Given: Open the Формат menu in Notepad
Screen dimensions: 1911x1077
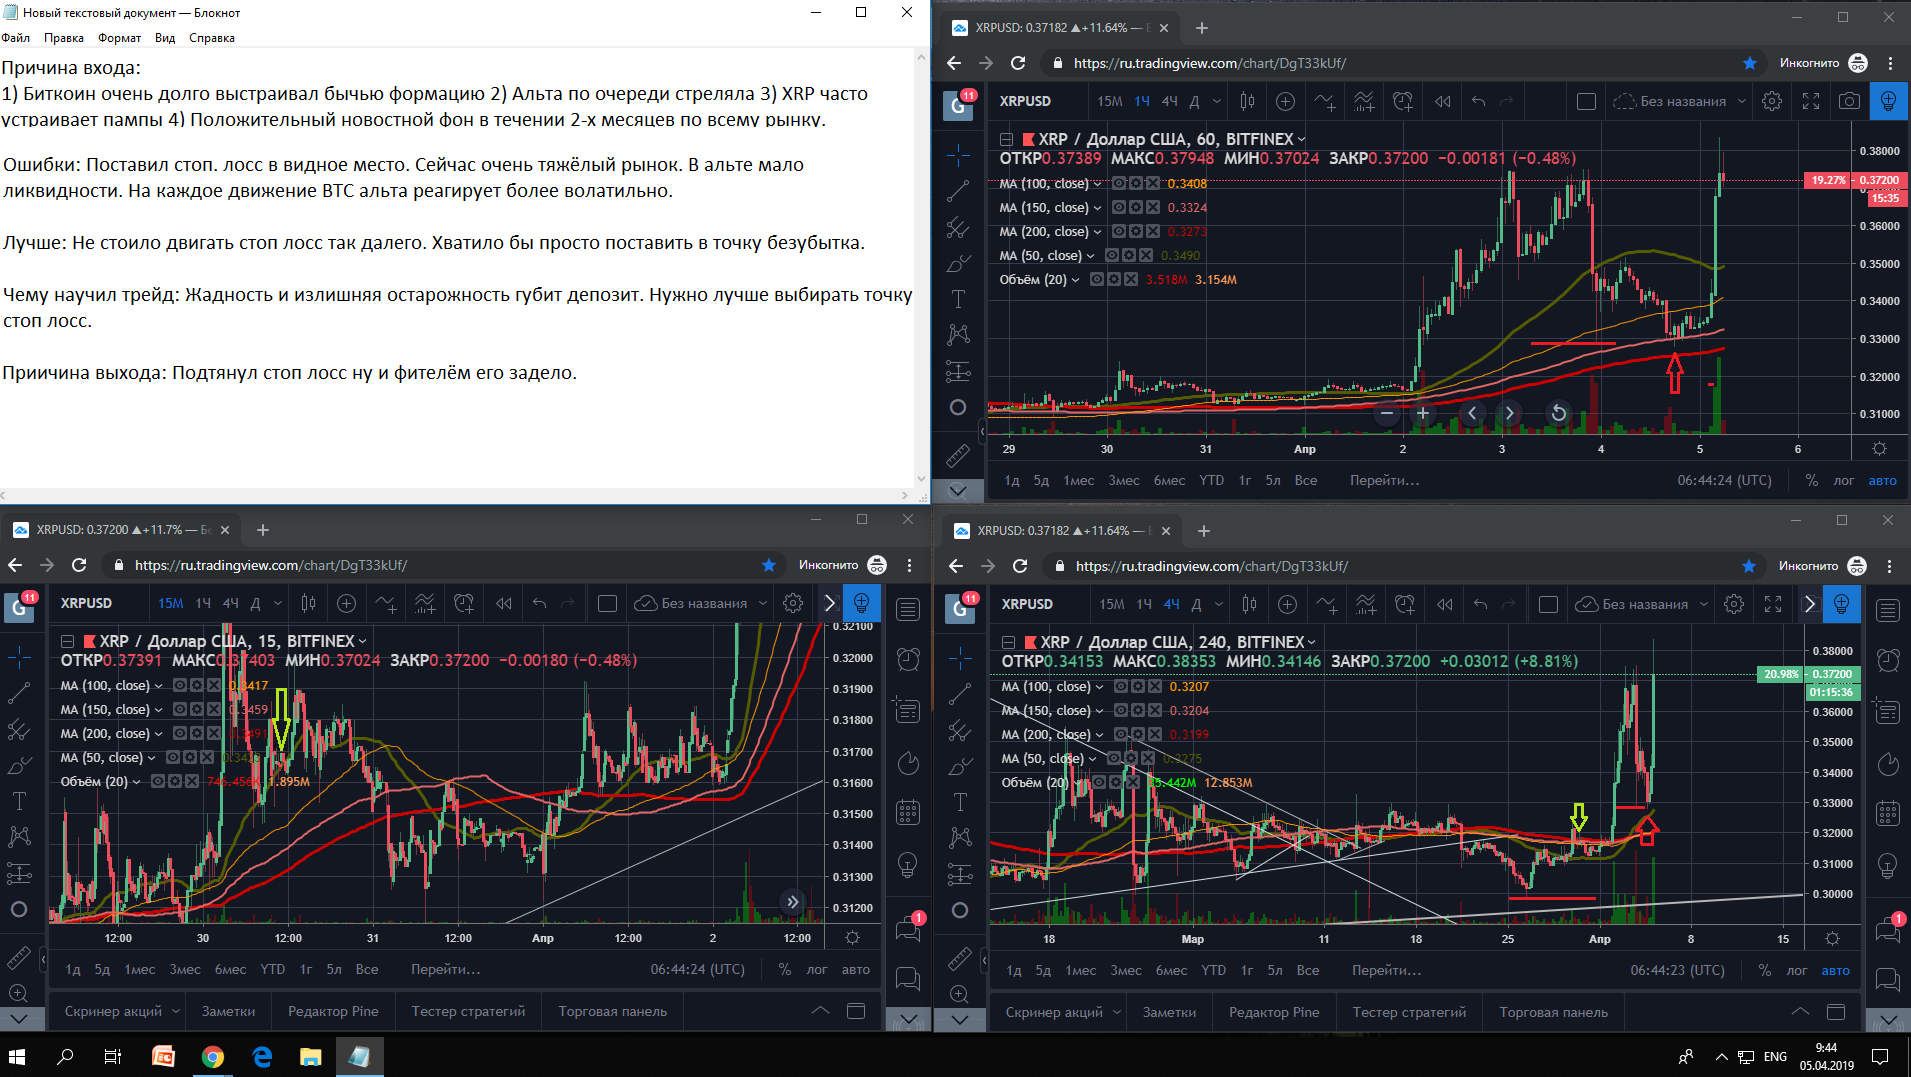Looking at the screenshot, I should click(119, 38).
